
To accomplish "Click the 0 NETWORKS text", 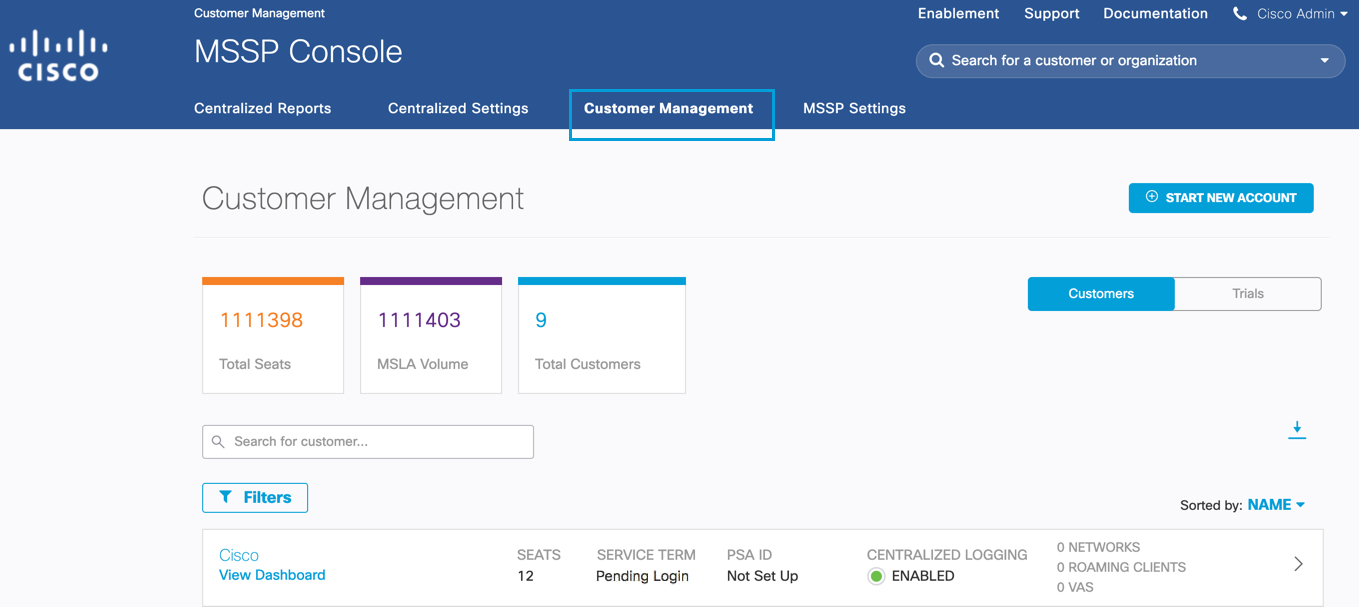I will point(1098,548).
